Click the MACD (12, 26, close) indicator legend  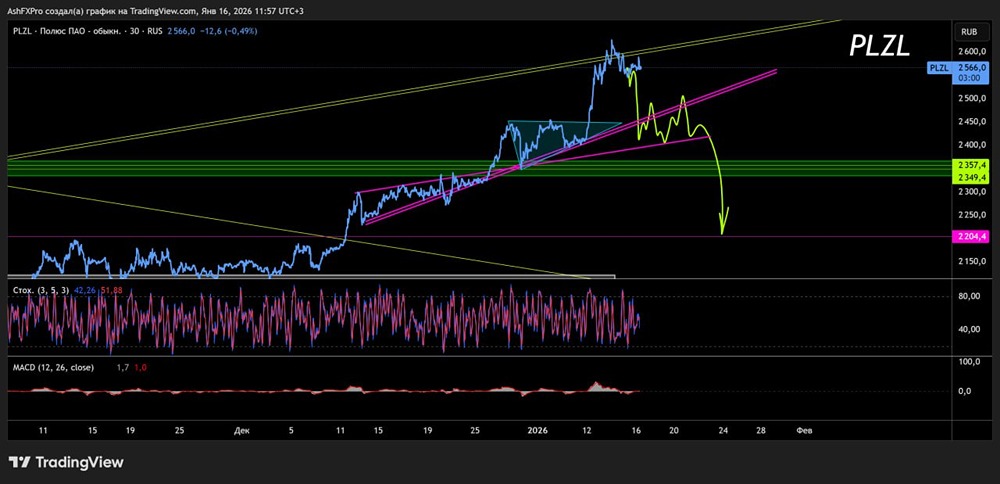point(54,367)
